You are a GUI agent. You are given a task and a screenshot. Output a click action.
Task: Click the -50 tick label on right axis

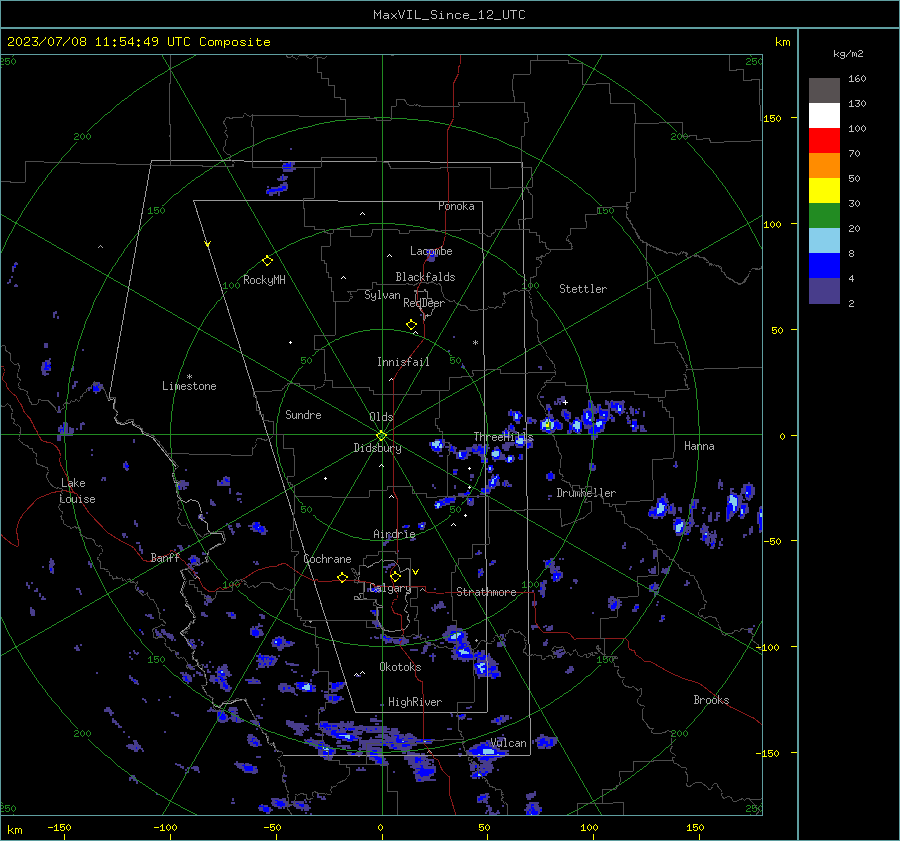click(773, 541)
